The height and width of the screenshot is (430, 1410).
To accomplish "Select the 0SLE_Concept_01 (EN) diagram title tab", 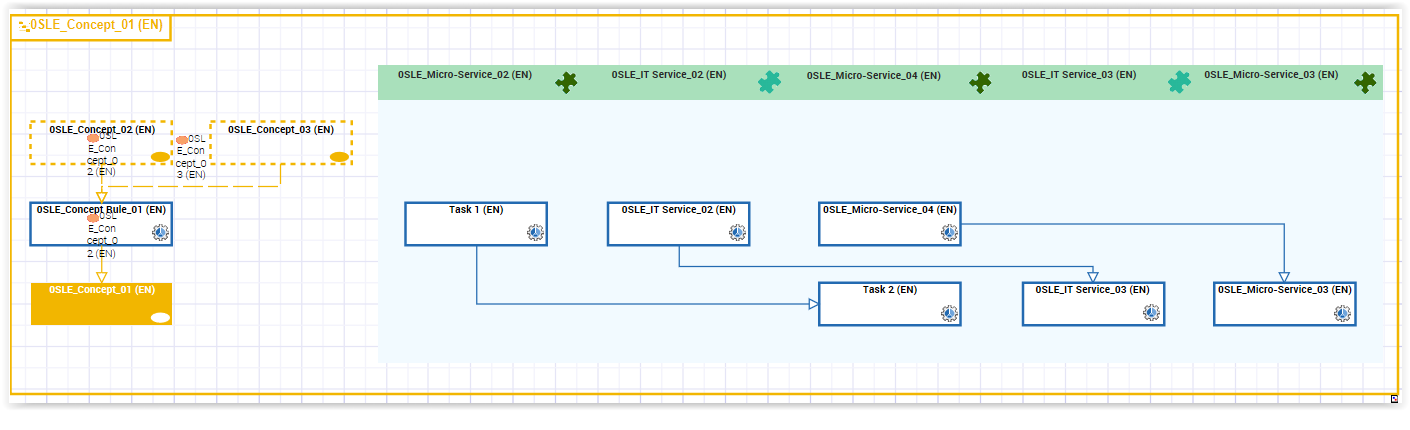I will click(90, 26).
